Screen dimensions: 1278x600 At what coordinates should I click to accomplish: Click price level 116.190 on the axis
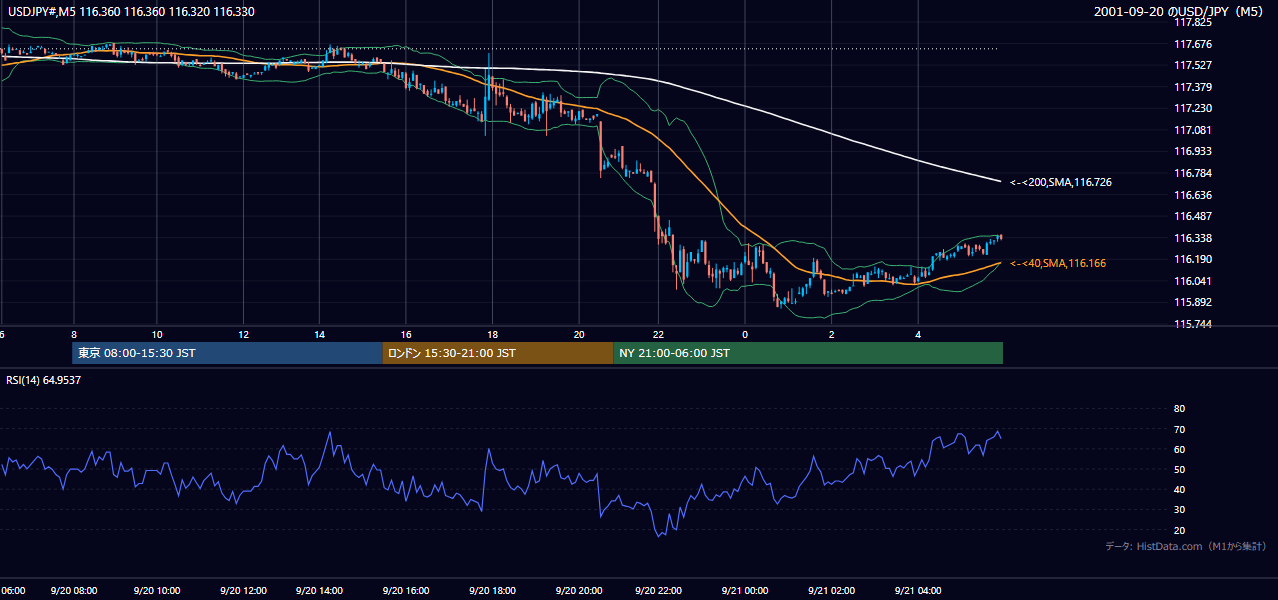click(1192, 259)
